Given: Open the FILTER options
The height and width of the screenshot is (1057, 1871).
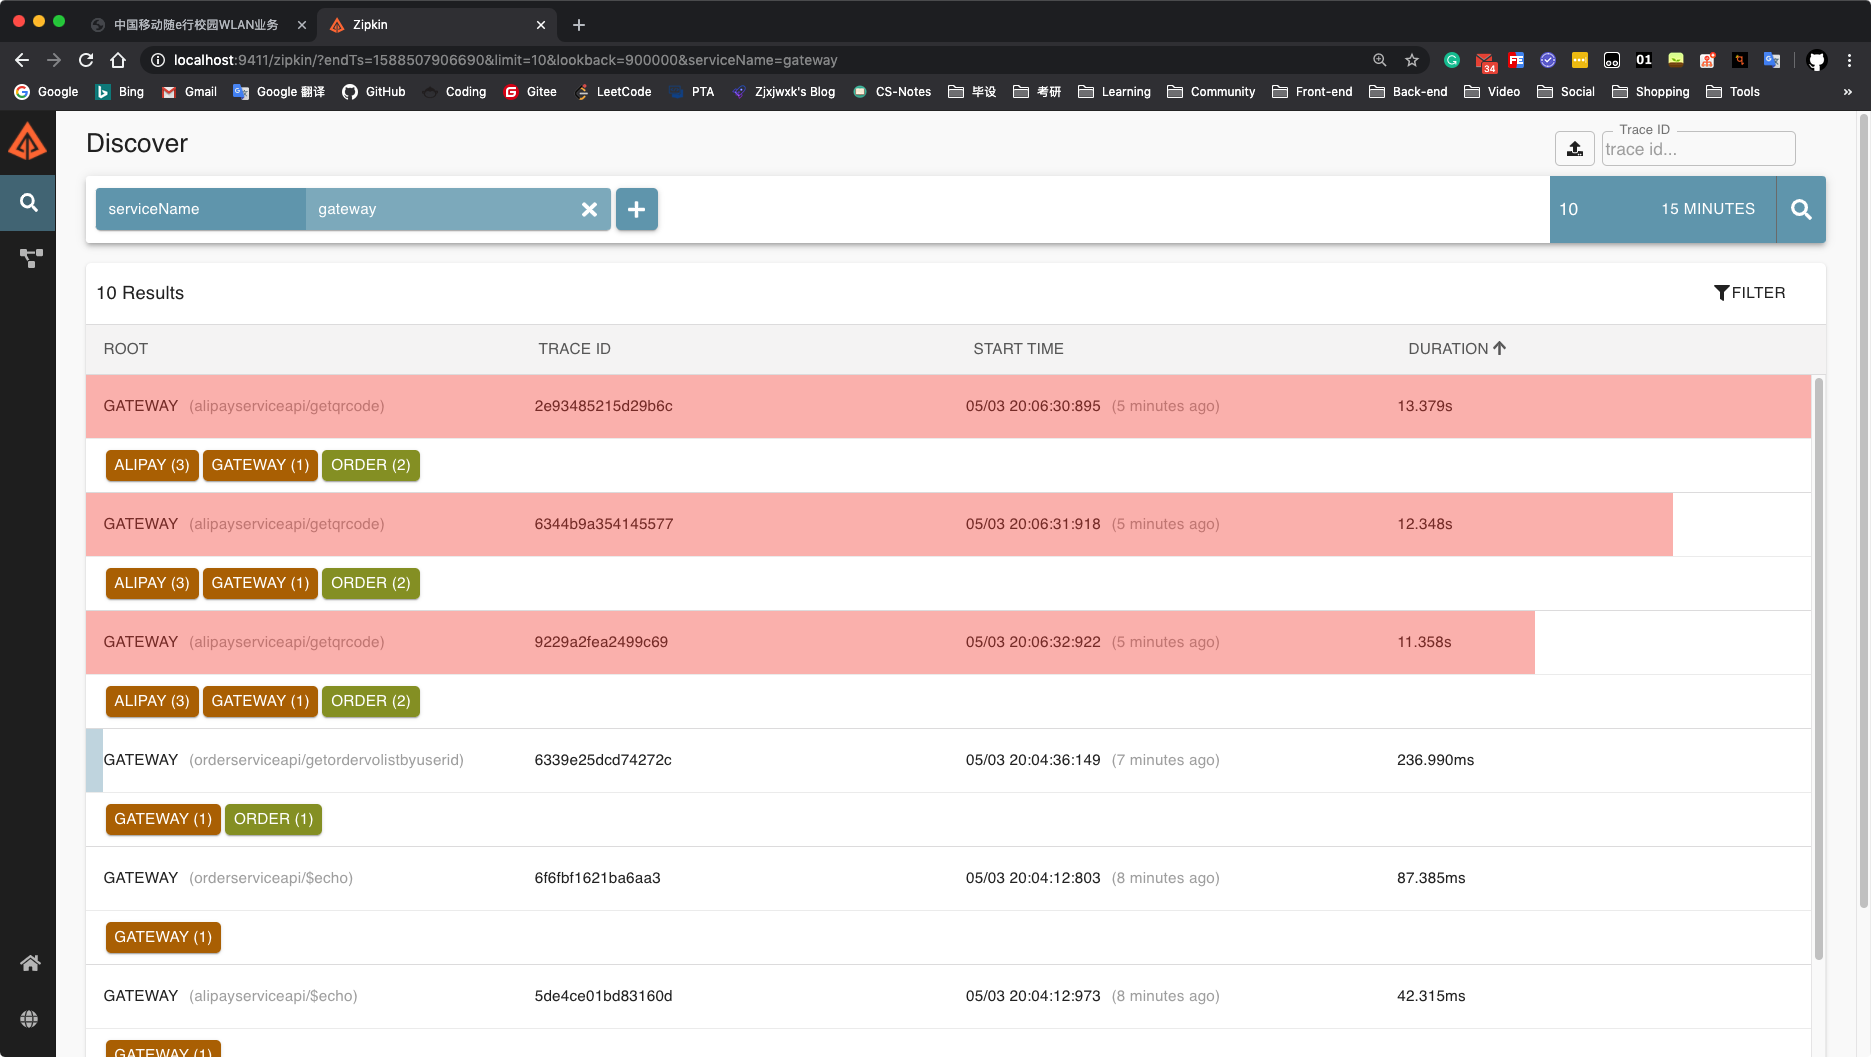Looking at the screenshot, I should 1750,293.
